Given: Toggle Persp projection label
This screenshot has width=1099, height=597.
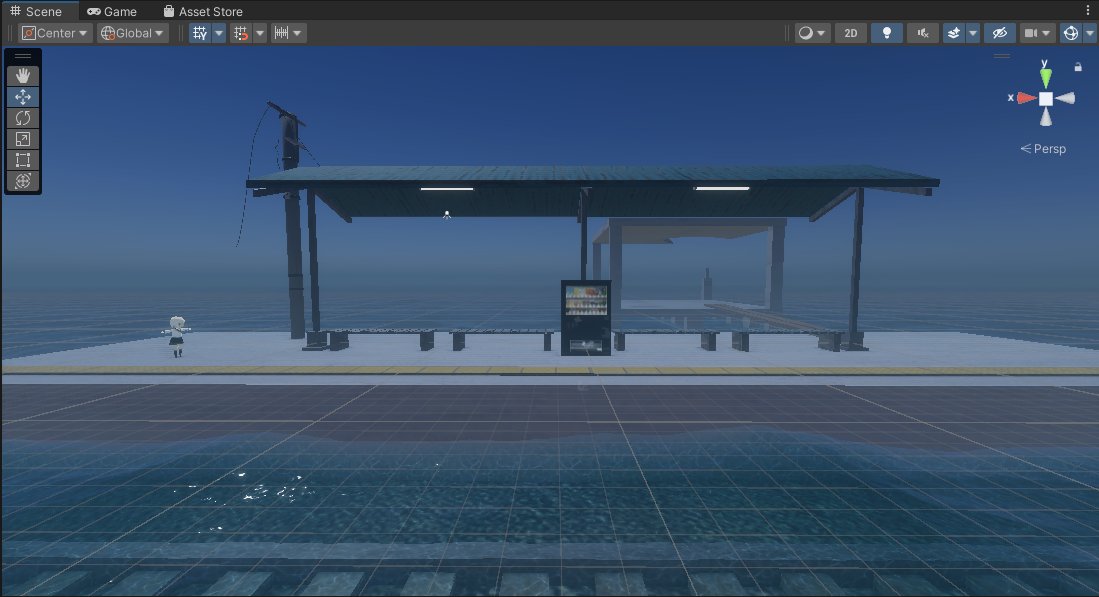Looking at the screenshot, I should point(1043,149).
